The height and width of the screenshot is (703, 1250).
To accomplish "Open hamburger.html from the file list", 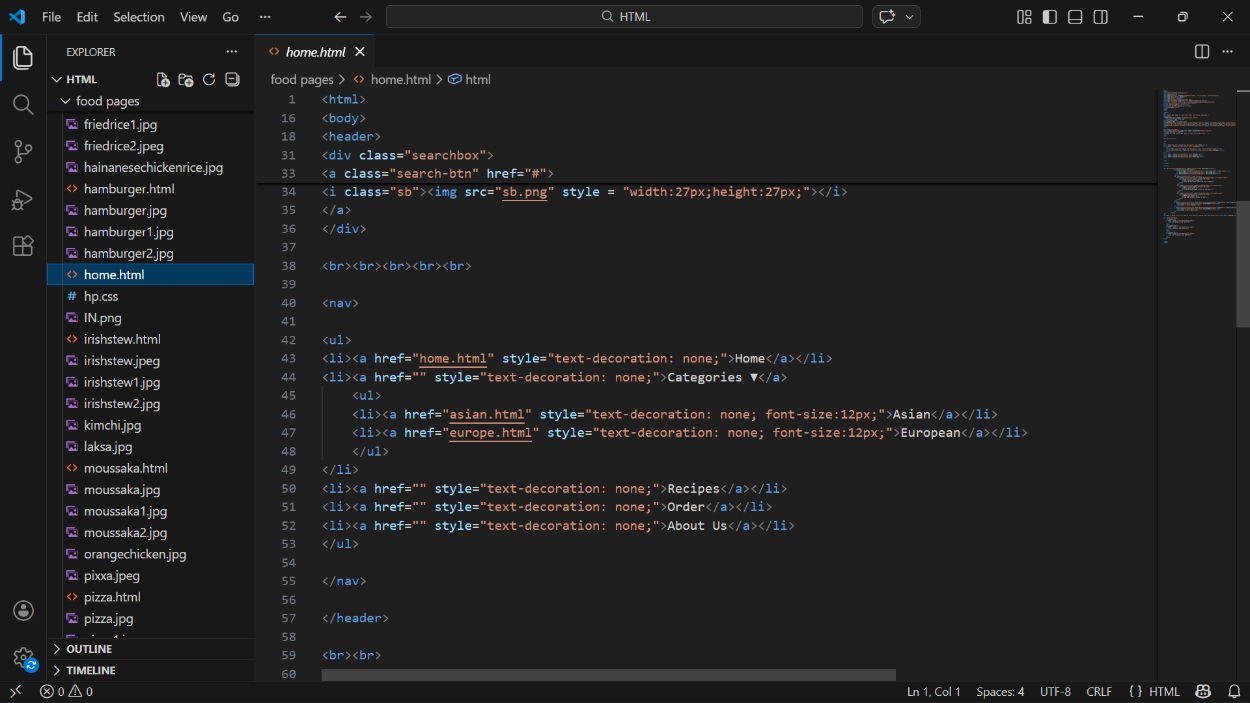I will 129,189.
